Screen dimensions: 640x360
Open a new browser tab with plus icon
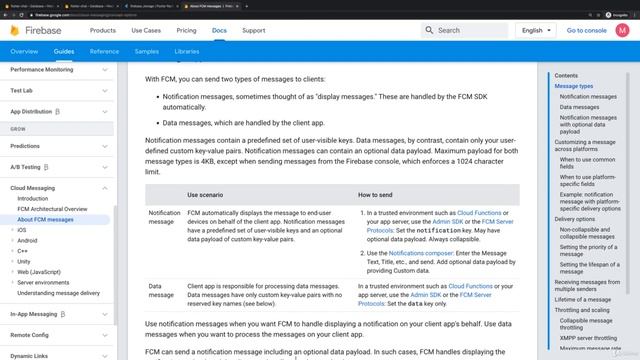click(x=247, y=6)
